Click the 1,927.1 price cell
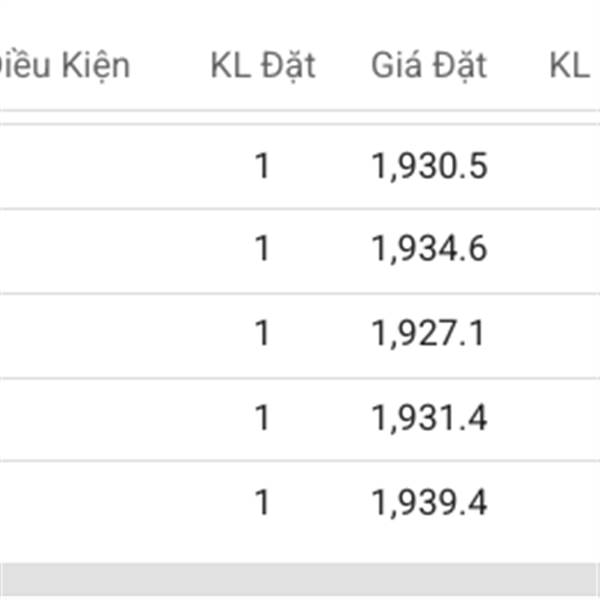 point(428,334)
